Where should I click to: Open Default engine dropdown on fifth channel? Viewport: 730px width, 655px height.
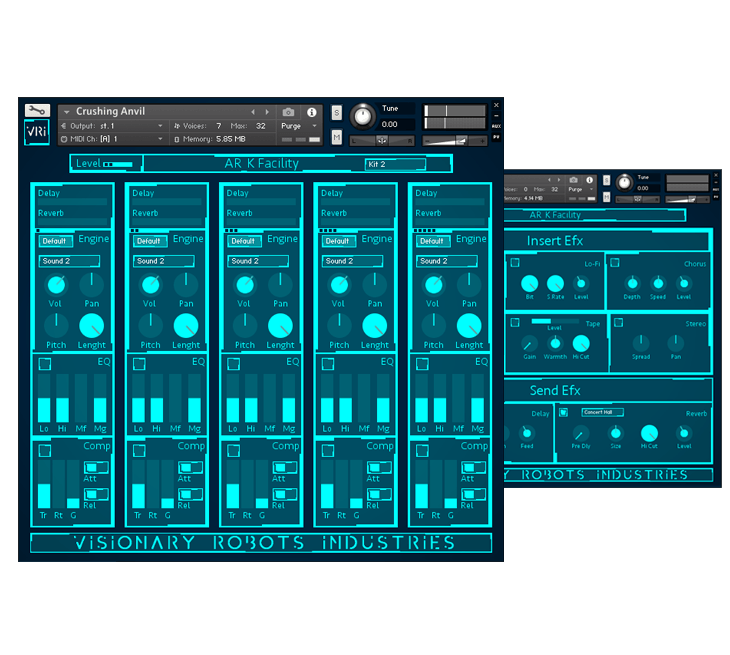[x=433, y=241]
